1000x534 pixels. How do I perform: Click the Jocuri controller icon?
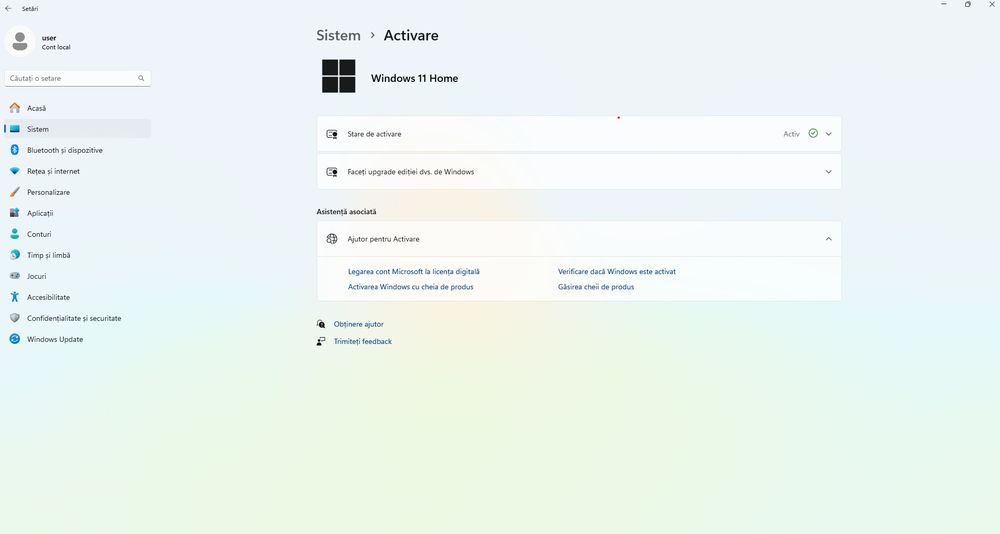(15, 276)
